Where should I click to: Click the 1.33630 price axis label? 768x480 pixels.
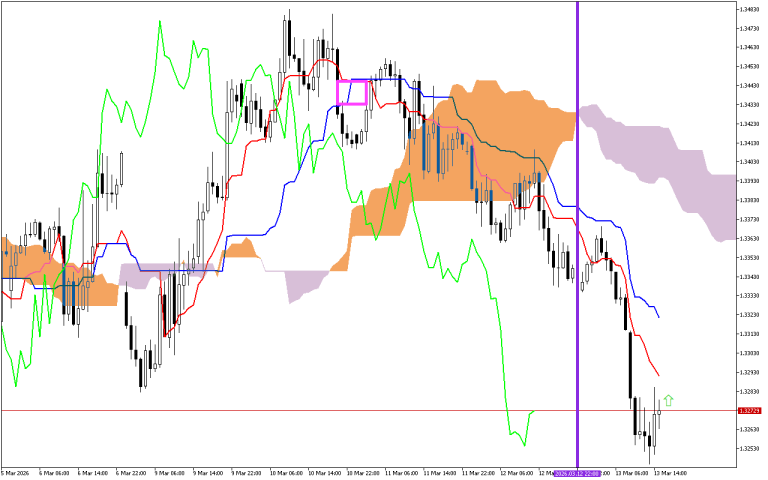click(750, 239)
